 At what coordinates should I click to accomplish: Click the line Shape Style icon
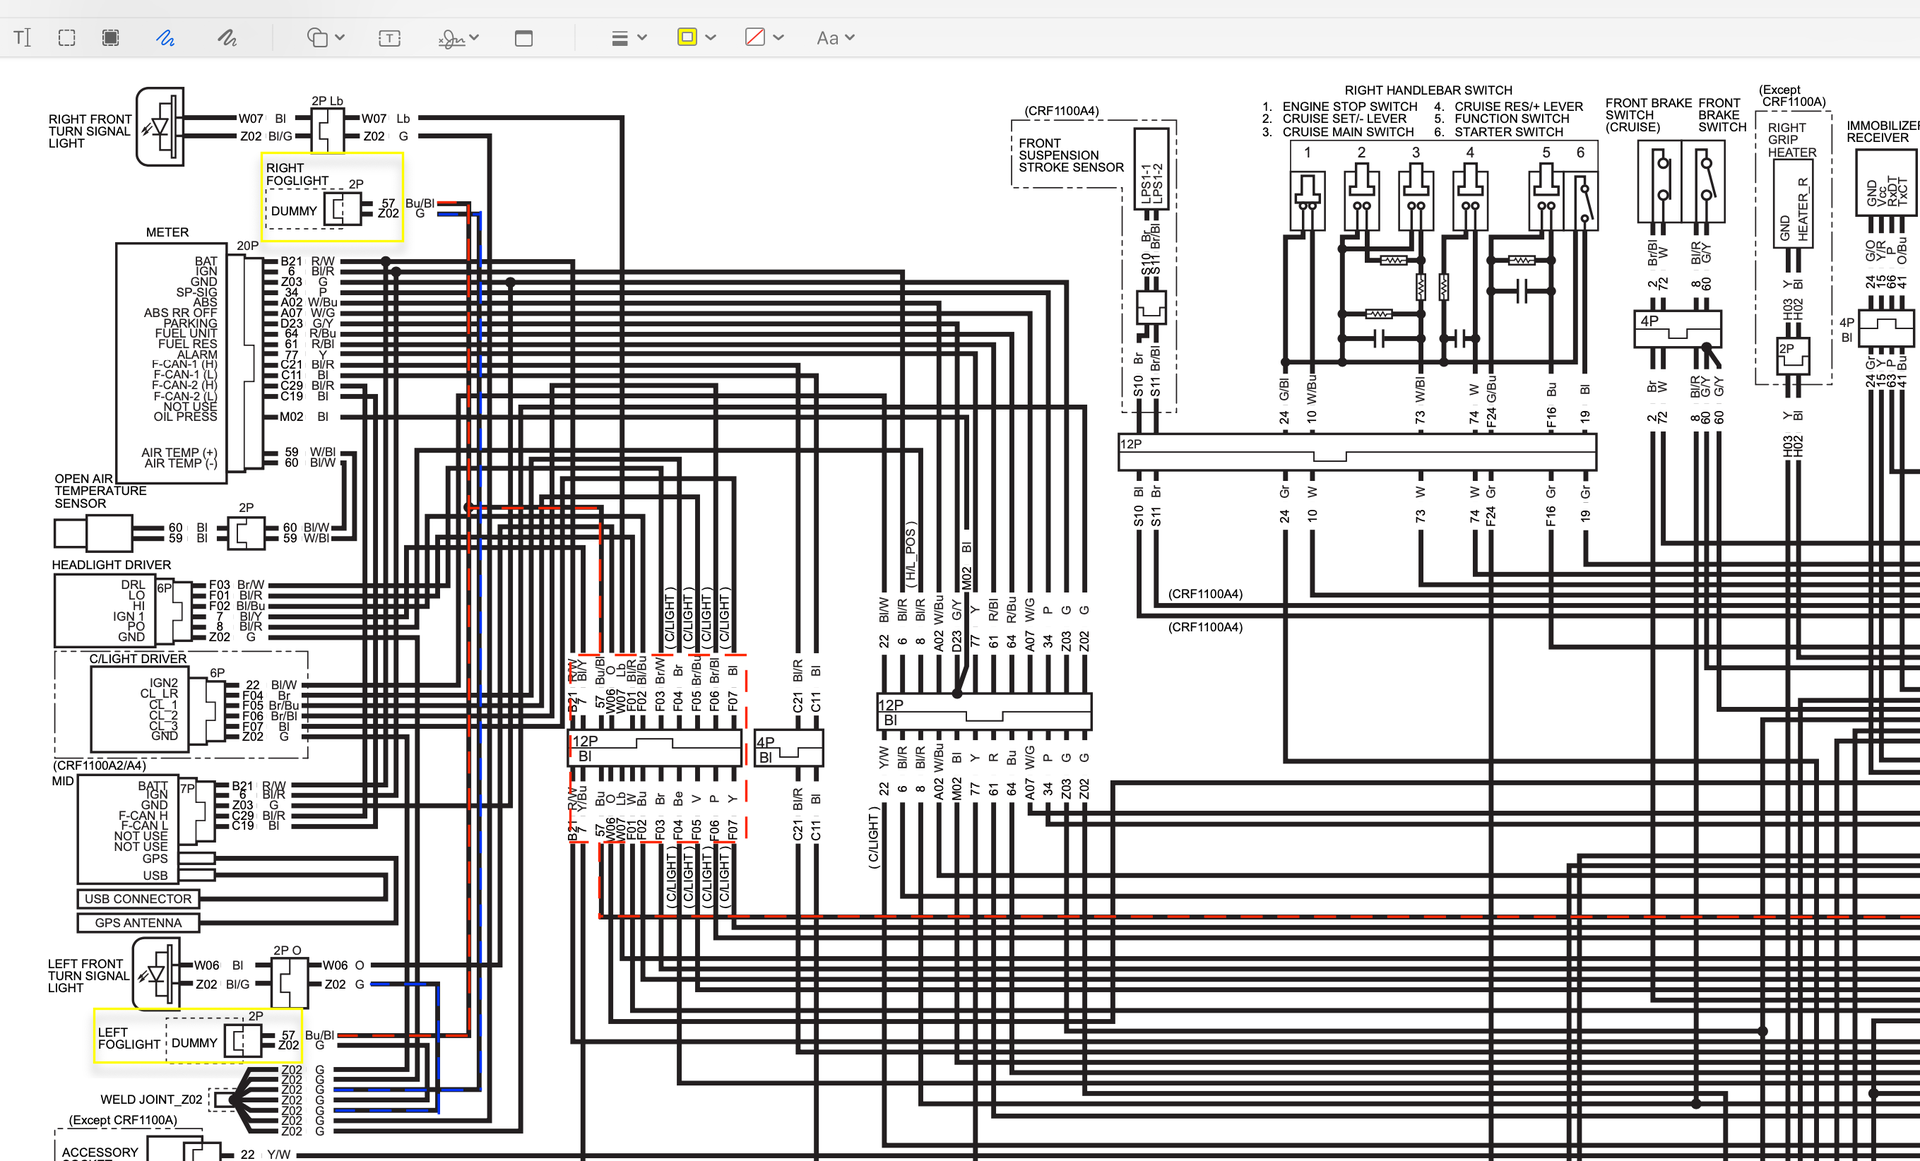pyautogui.click(x=620, y=38)
